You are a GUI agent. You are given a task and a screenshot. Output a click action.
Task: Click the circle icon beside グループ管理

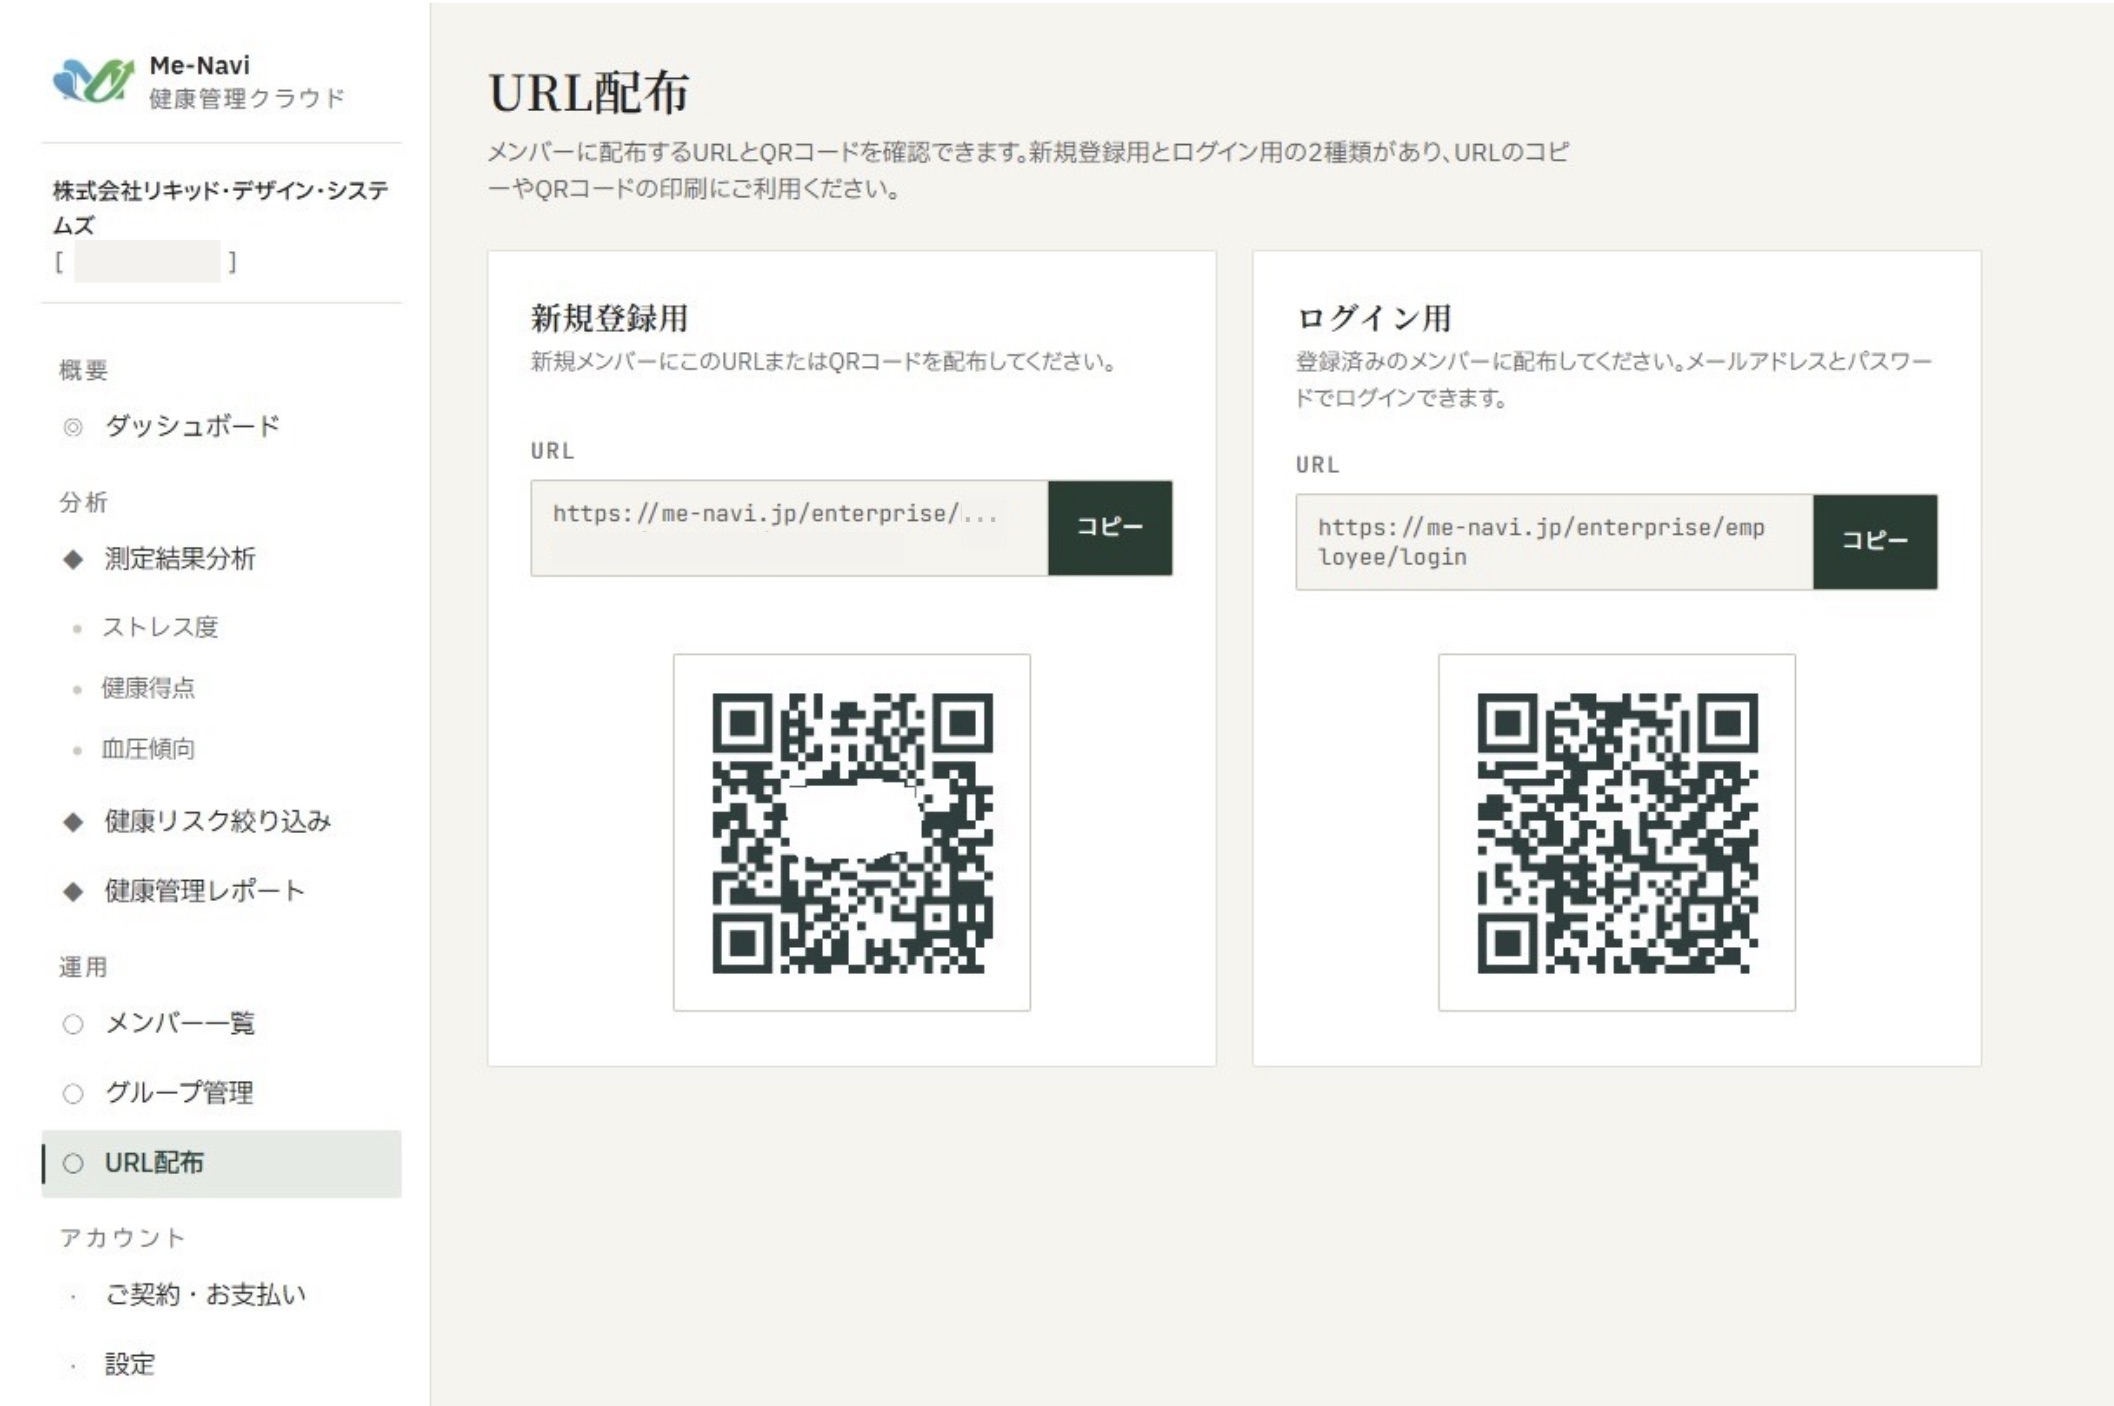tap(73, 1093)
